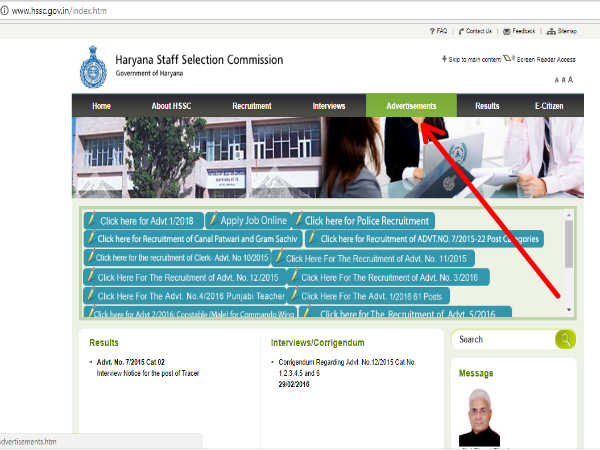The image size is (600, 450).
Task: Open Advt. No.4/2016 Punjabi Teacher
Action: click(x=184, y=296)
